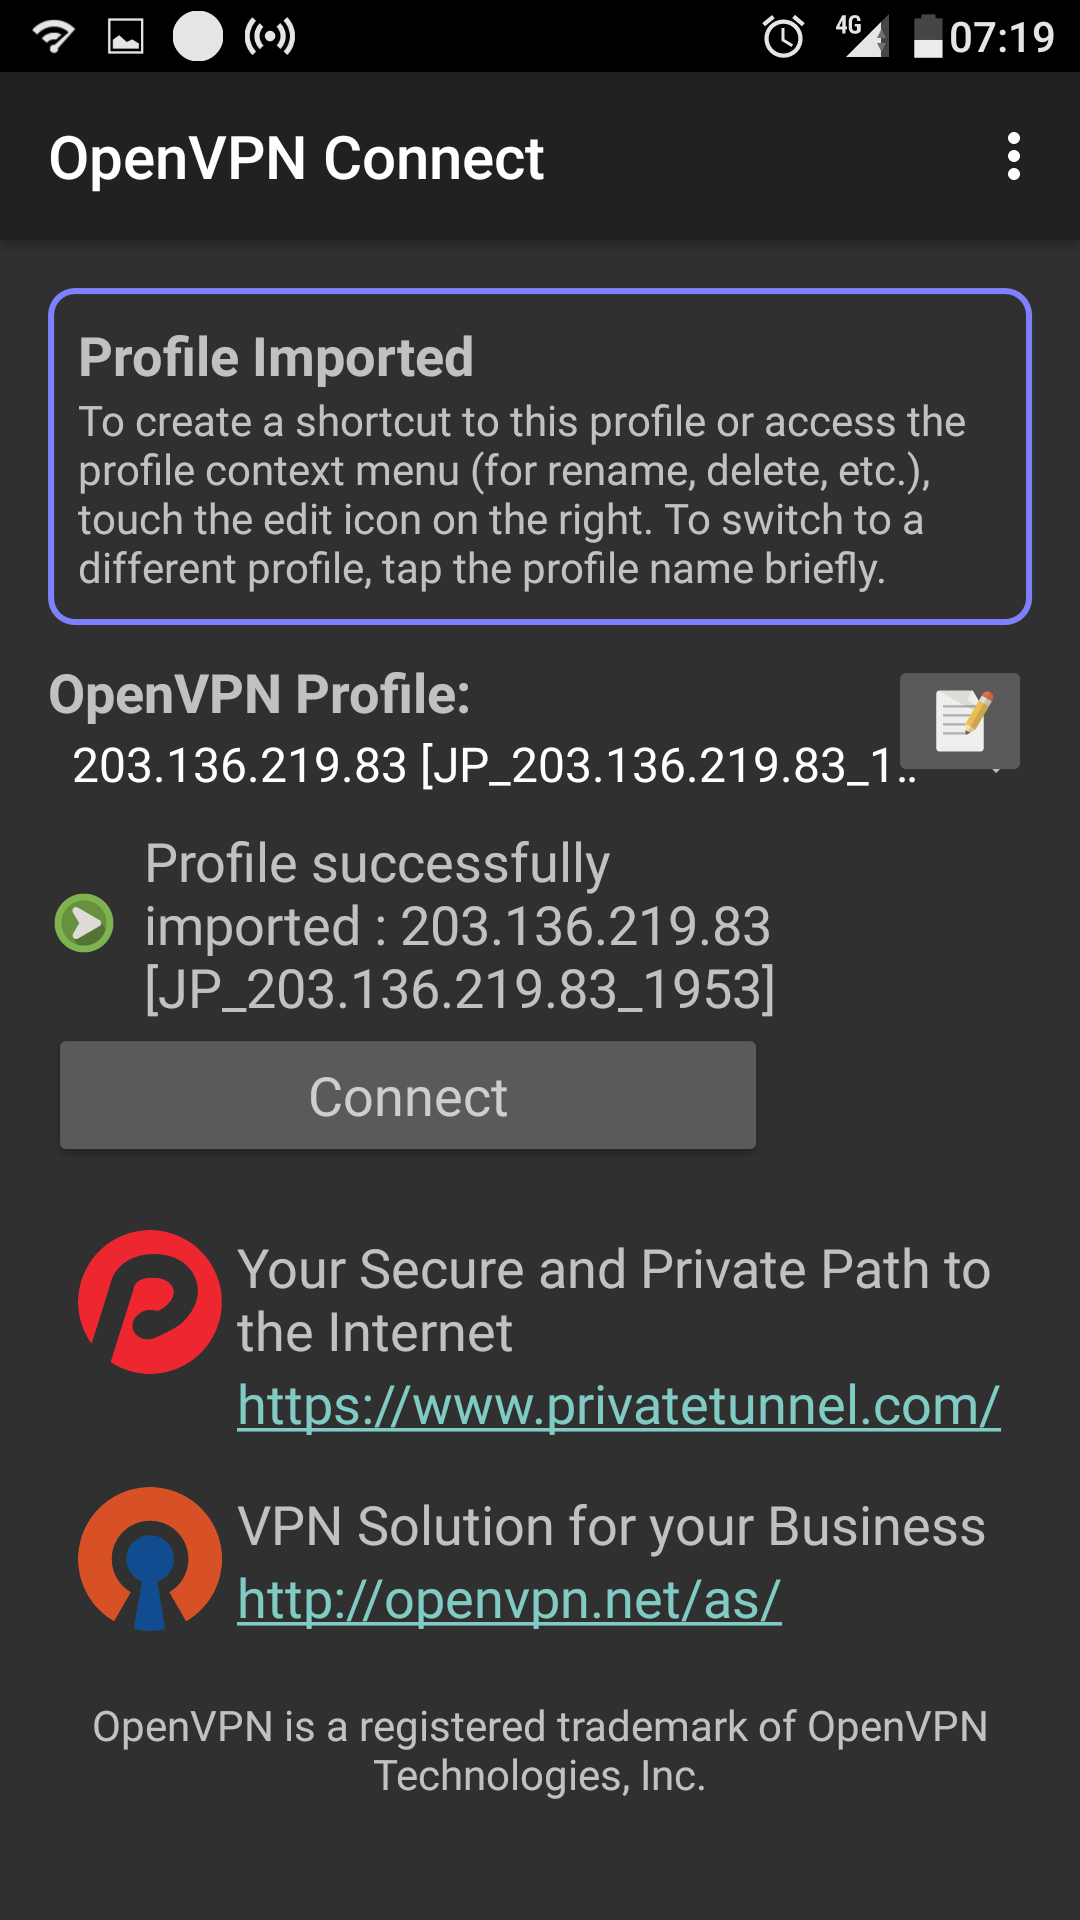Tap the green arrow status icon
This screenshot has width=1080, height=1920.
coord(84,923)
